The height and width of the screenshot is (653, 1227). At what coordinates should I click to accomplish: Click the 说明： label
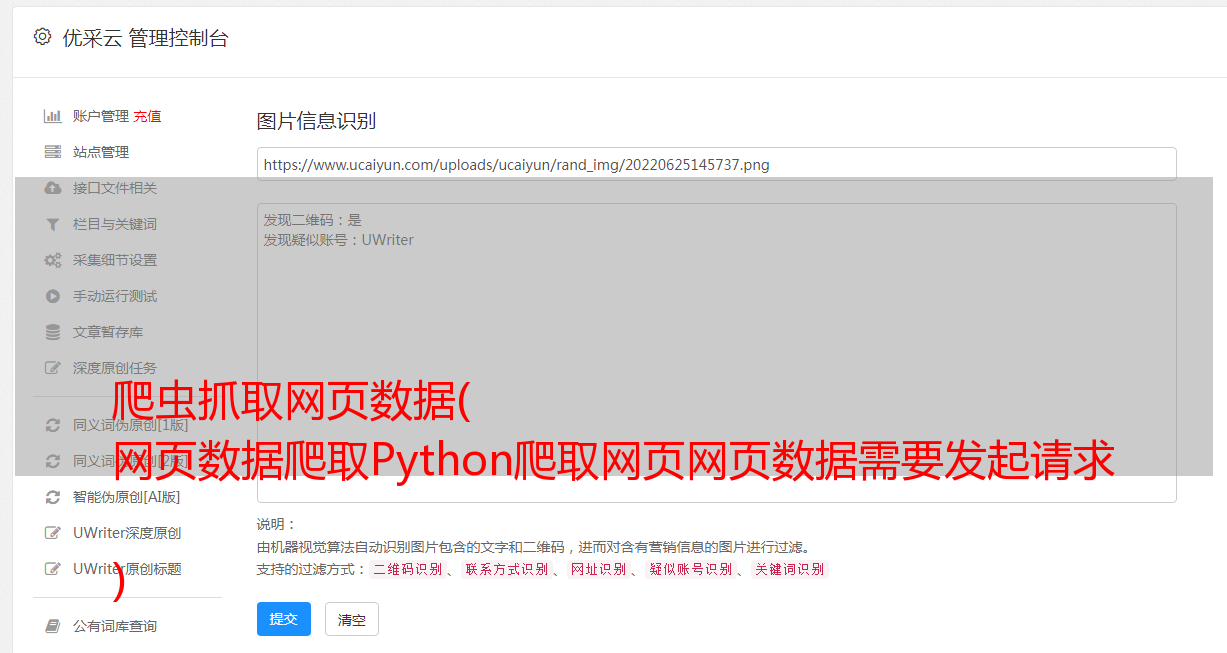click(x=276, y=524)
